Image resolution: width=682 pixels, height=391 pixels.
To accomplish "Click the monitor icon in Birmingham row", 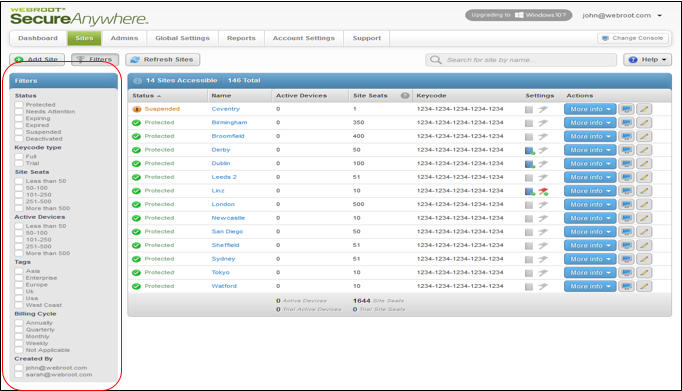I will [x=626, y=123].
